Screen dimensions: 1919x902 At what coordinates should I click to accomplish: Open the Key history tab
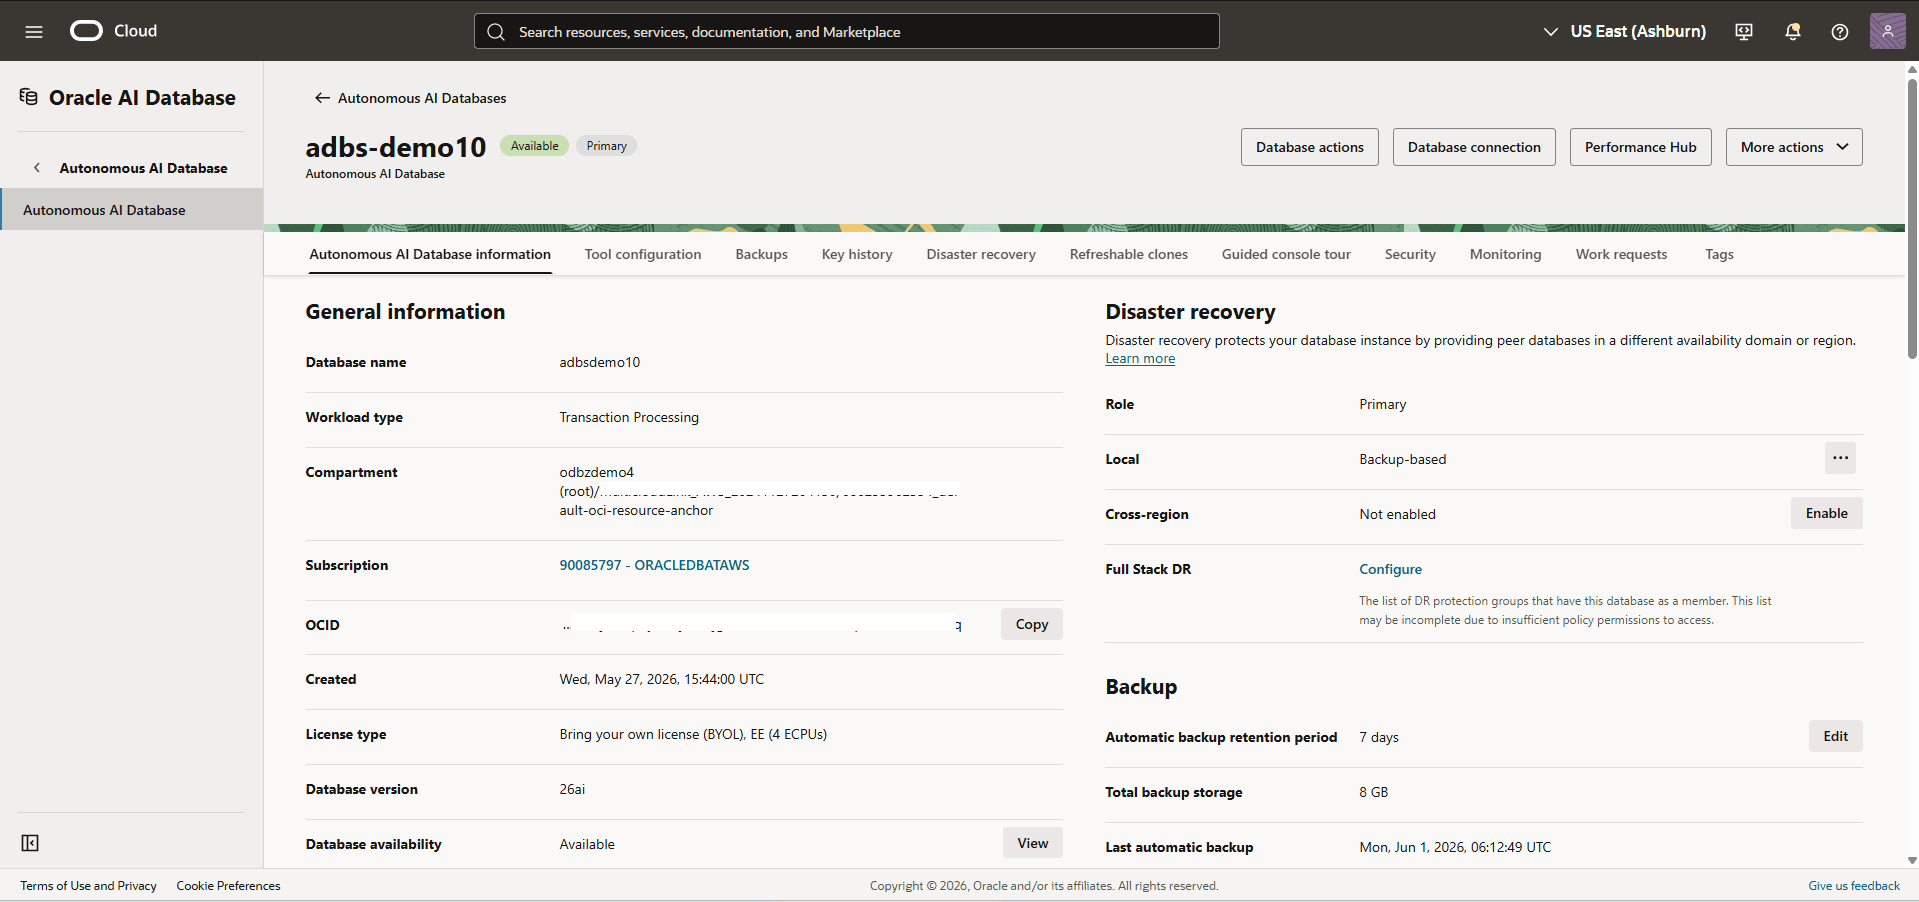857,254
